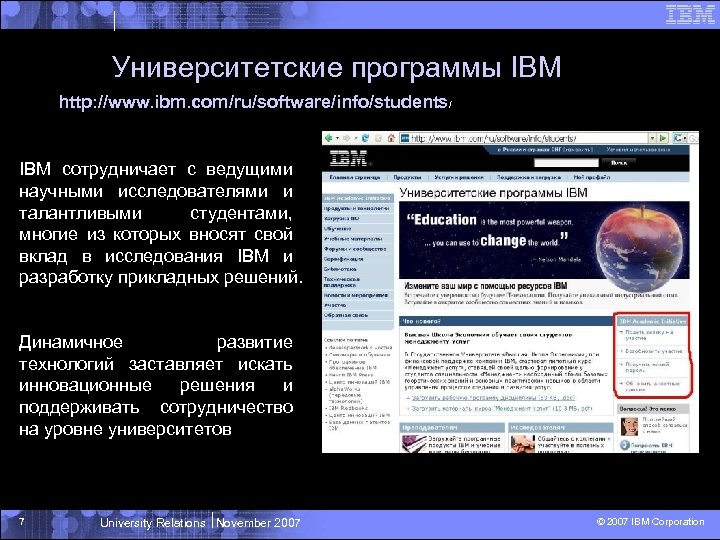Screen dimensions: 720x540
Task: Open the Мой профайл navigation tab
Action: 591,177
